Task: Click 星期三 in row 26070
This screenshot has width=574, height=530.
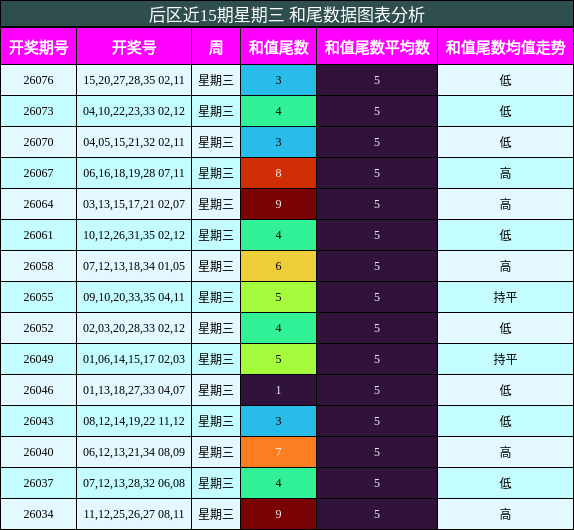Action: click(216, 142)
